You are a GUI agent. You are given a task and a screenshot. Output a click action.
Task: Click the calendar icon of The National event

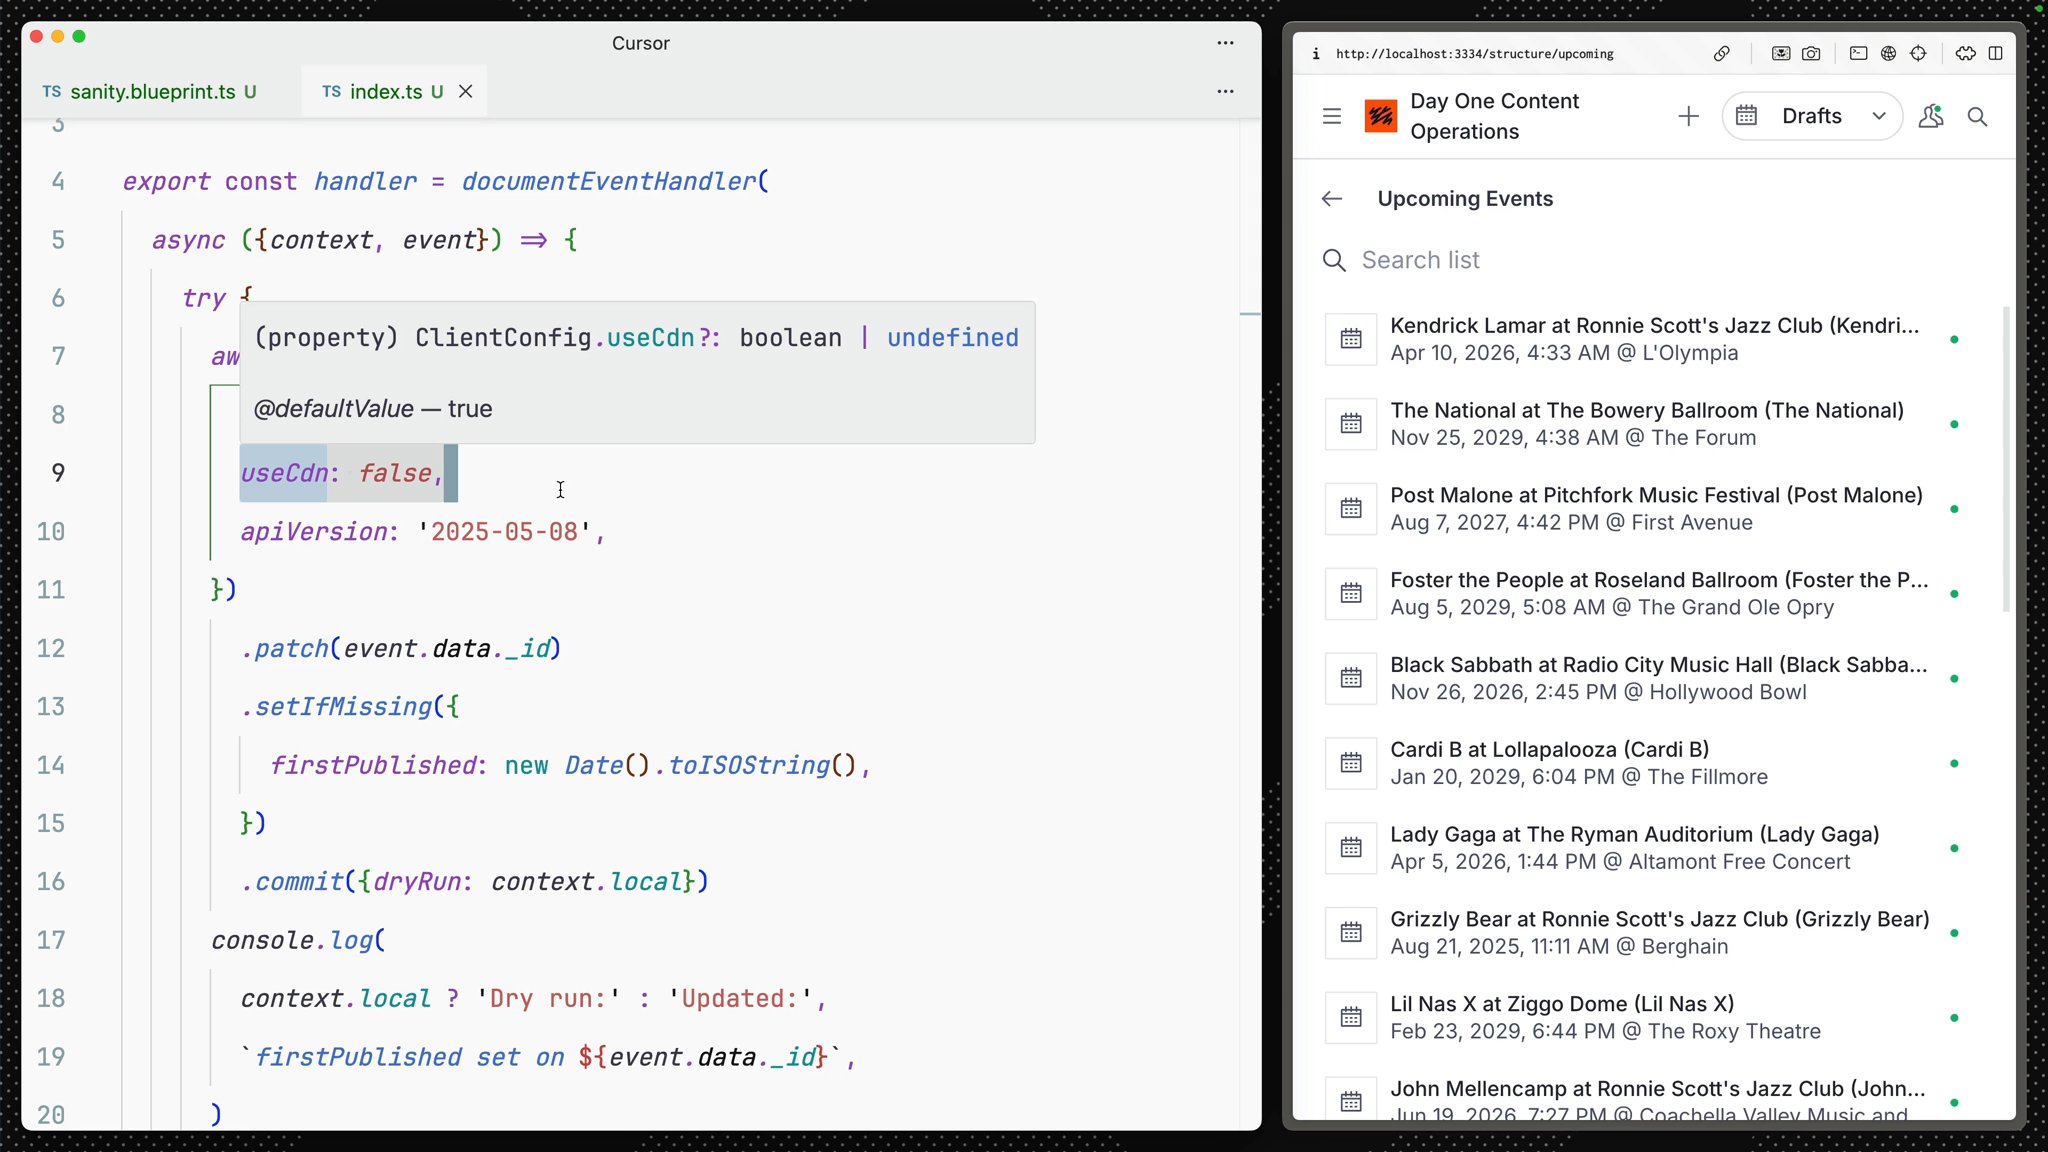(x=1351, y=424)
